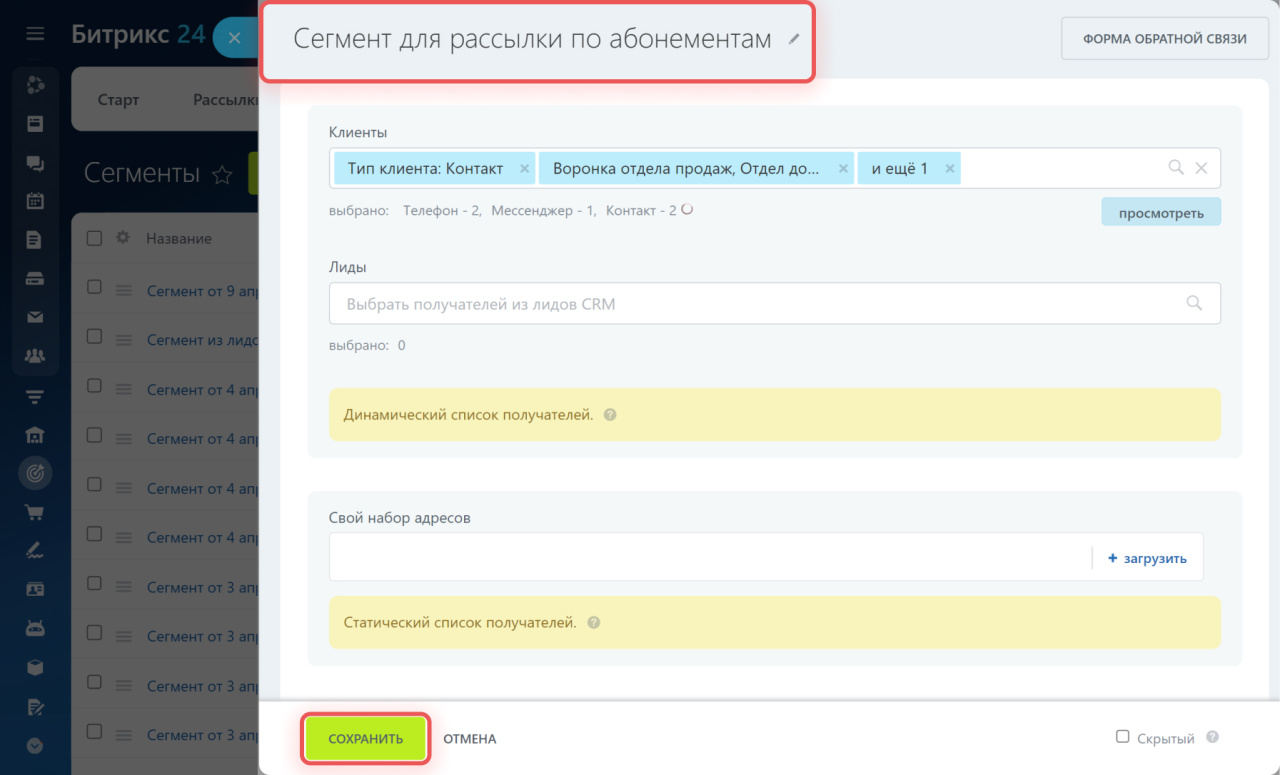
Task: Click empty area of Клиенты filter field
Action: click(1060, 169)
